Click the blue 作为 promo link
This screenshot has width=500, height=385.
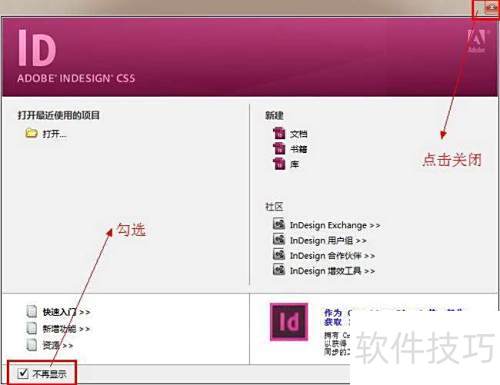tap(333, 313)
